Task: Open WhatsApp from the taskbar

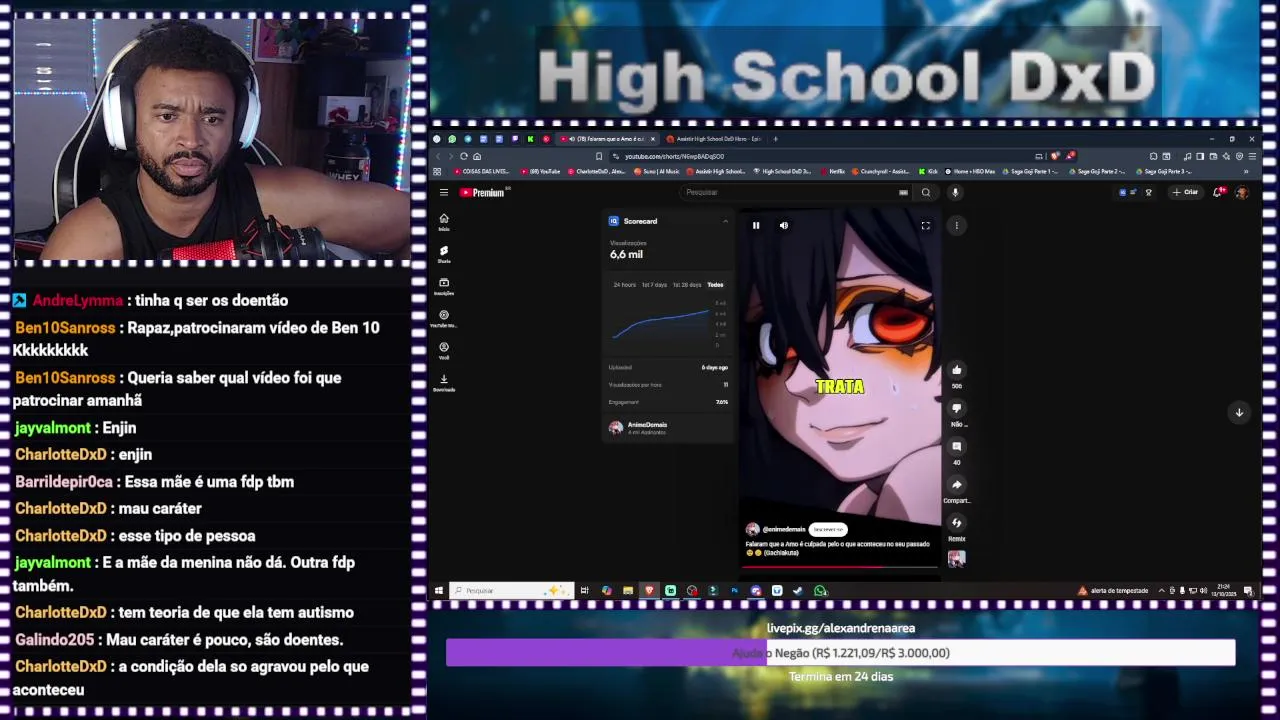Action: 820,590
